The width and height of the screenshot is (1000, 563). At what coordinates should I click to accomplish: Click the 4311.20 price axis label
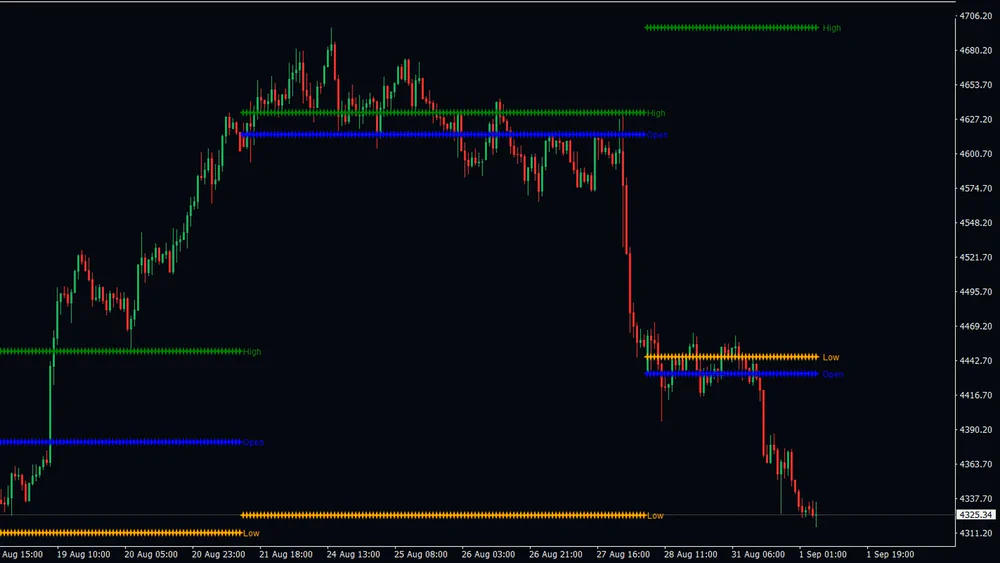976,532
